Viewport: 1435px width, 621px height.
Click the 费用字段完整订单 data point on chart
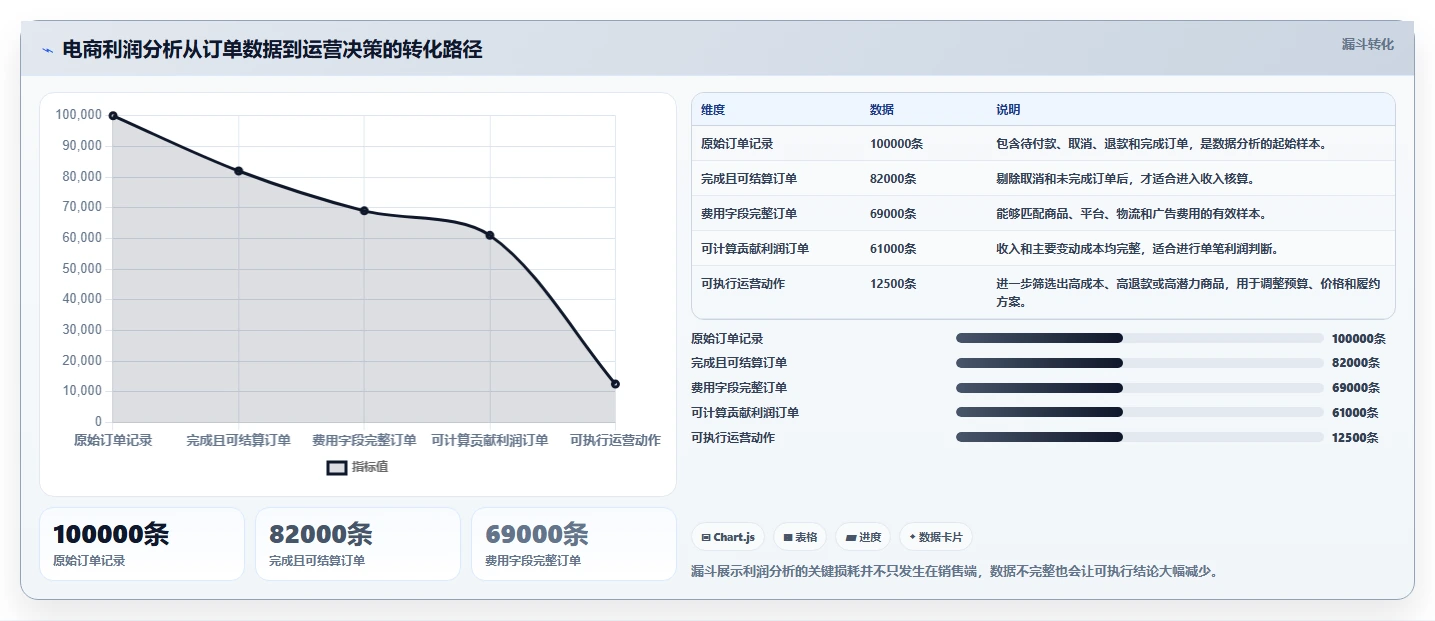tap(364, 211)
